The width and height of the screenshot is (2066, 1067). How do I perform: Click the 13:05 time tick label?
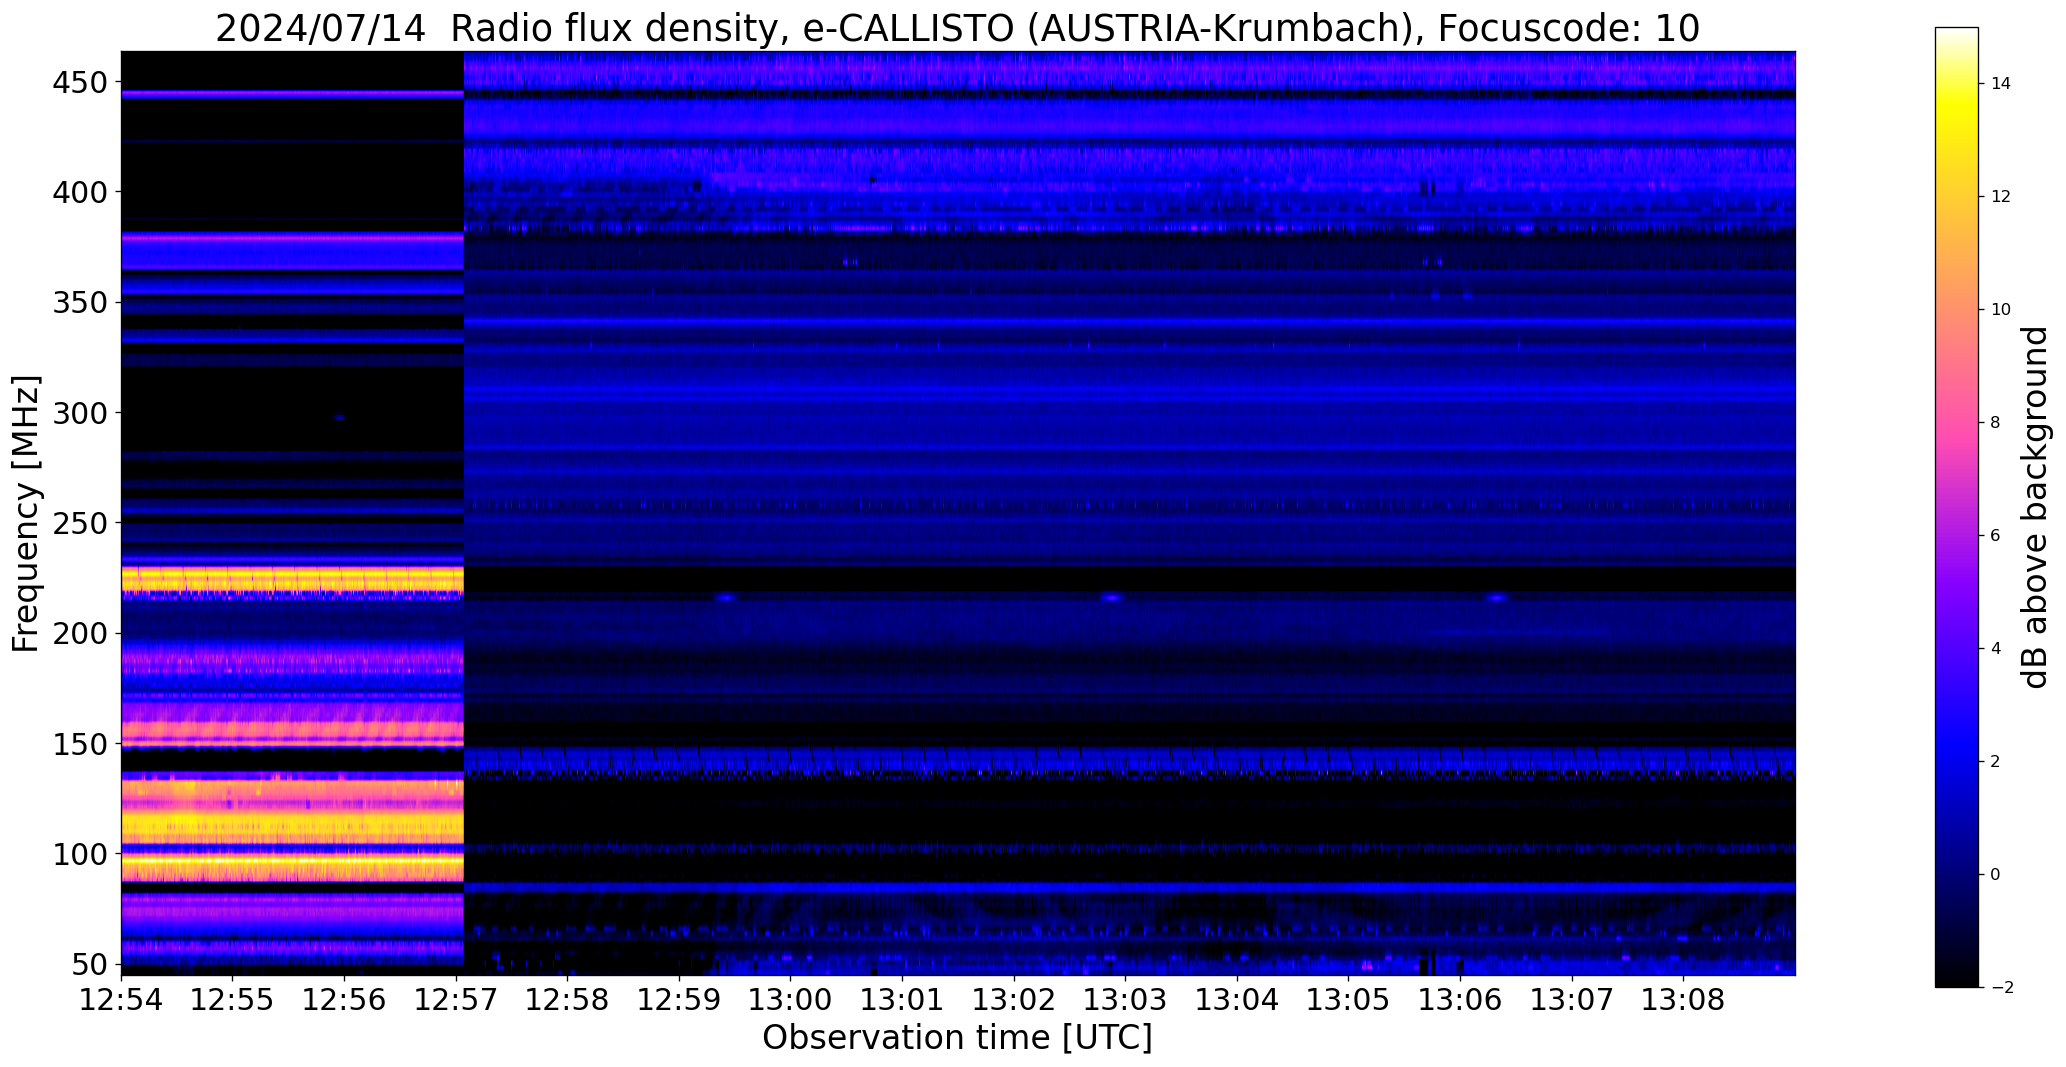(1348, 998)
